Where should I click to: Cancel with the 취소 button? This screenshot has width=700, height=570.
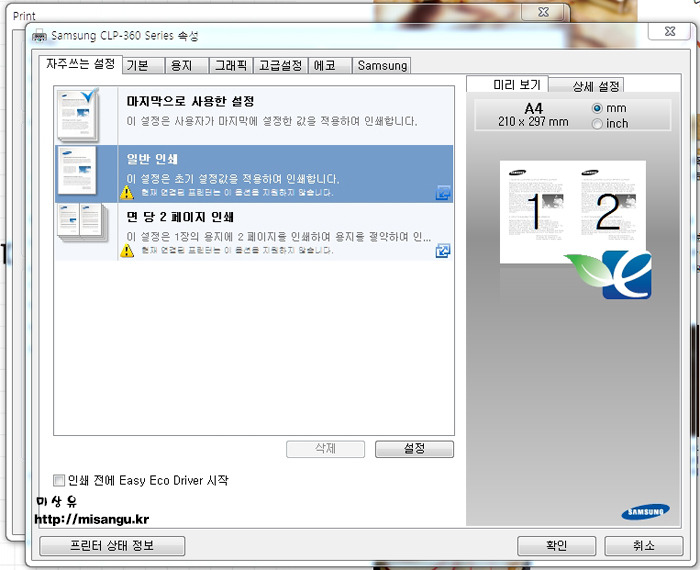point(644,546)
